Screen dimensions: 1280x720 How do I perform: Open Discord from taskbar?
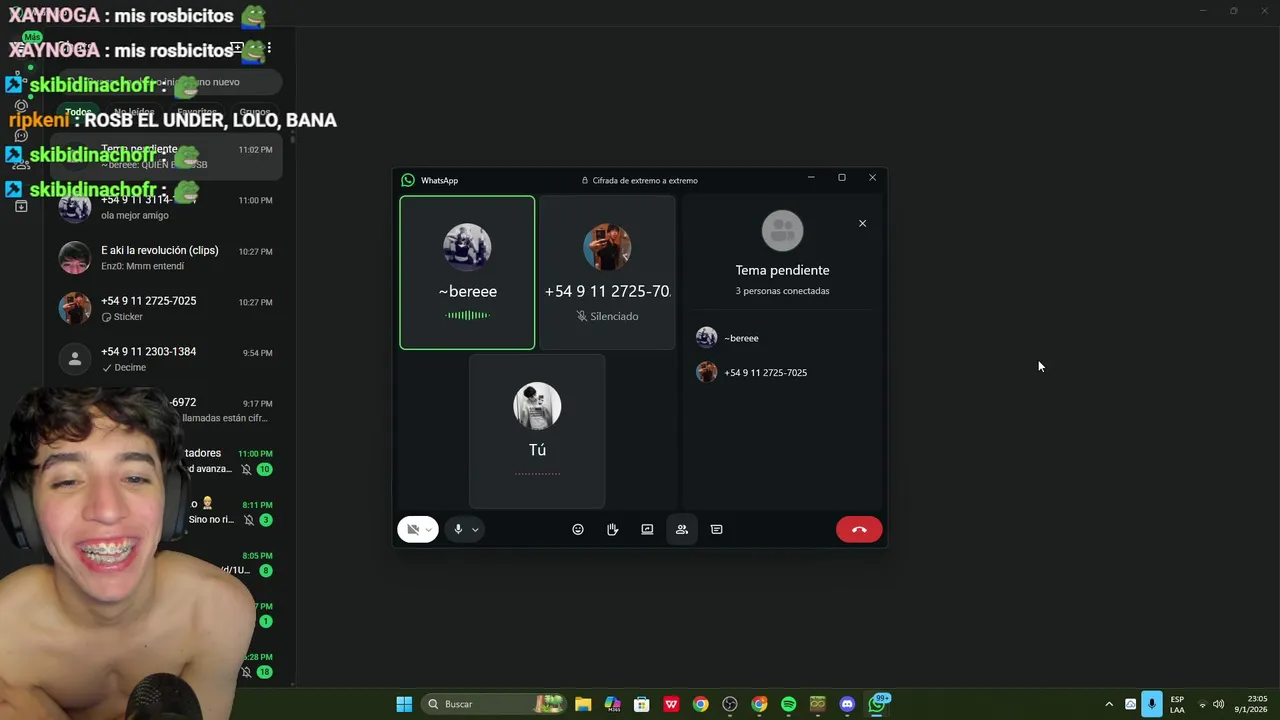[x=847, y=704]
